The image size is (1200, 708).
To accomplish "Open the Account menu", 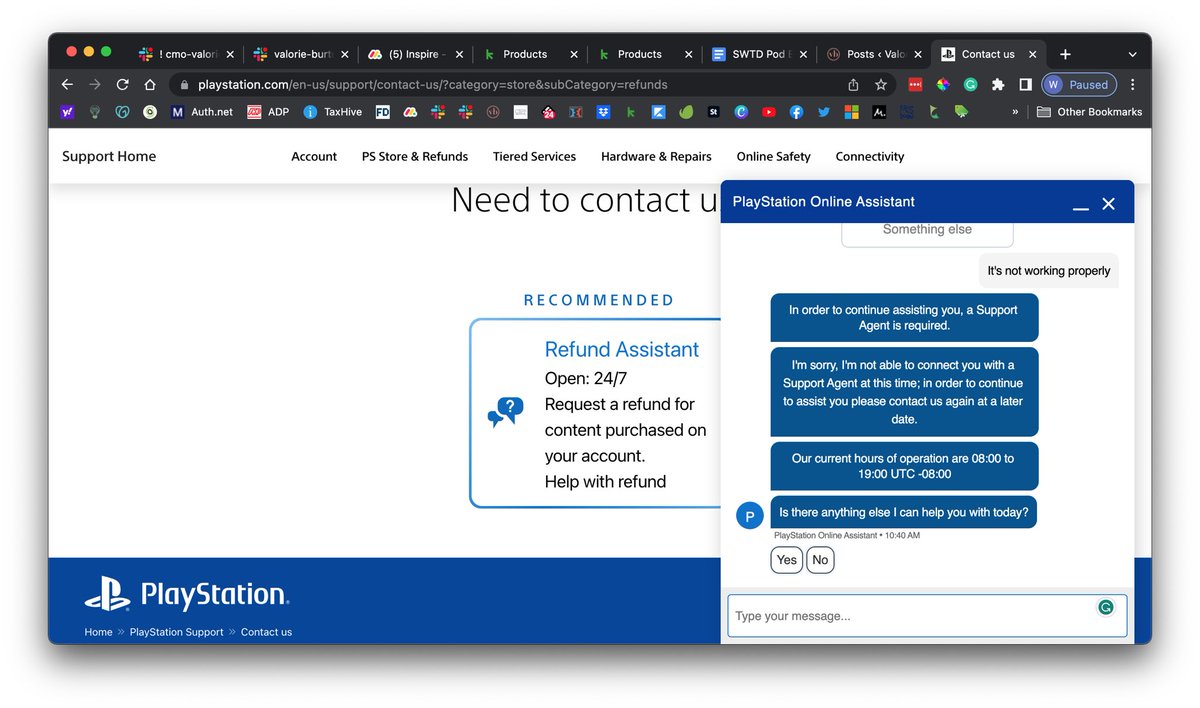I will (314, 156).
